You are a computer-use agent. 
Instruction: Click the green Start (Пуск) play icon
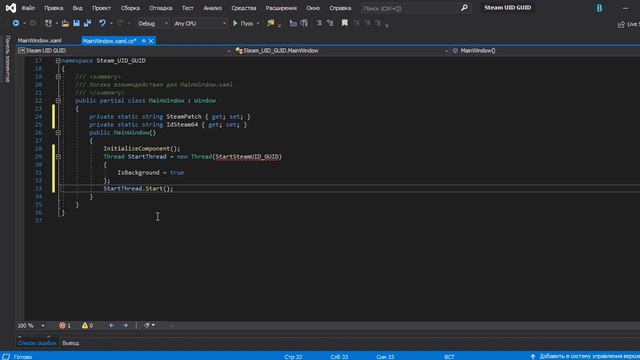235,23
